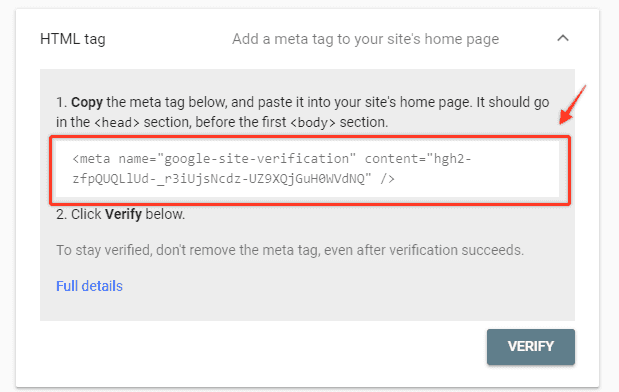This screenshot has height=392, width=619.
Task: Click the VERIFY button
Action: (531, 347)
